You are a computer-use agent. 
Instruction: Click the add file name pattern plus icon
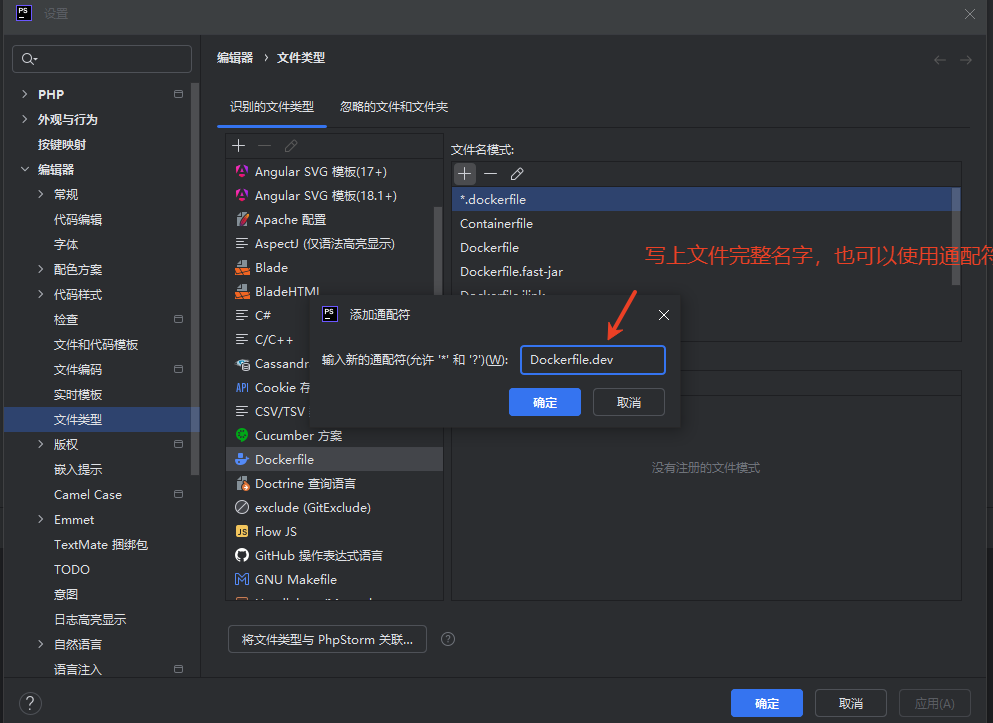coord(464,174)
